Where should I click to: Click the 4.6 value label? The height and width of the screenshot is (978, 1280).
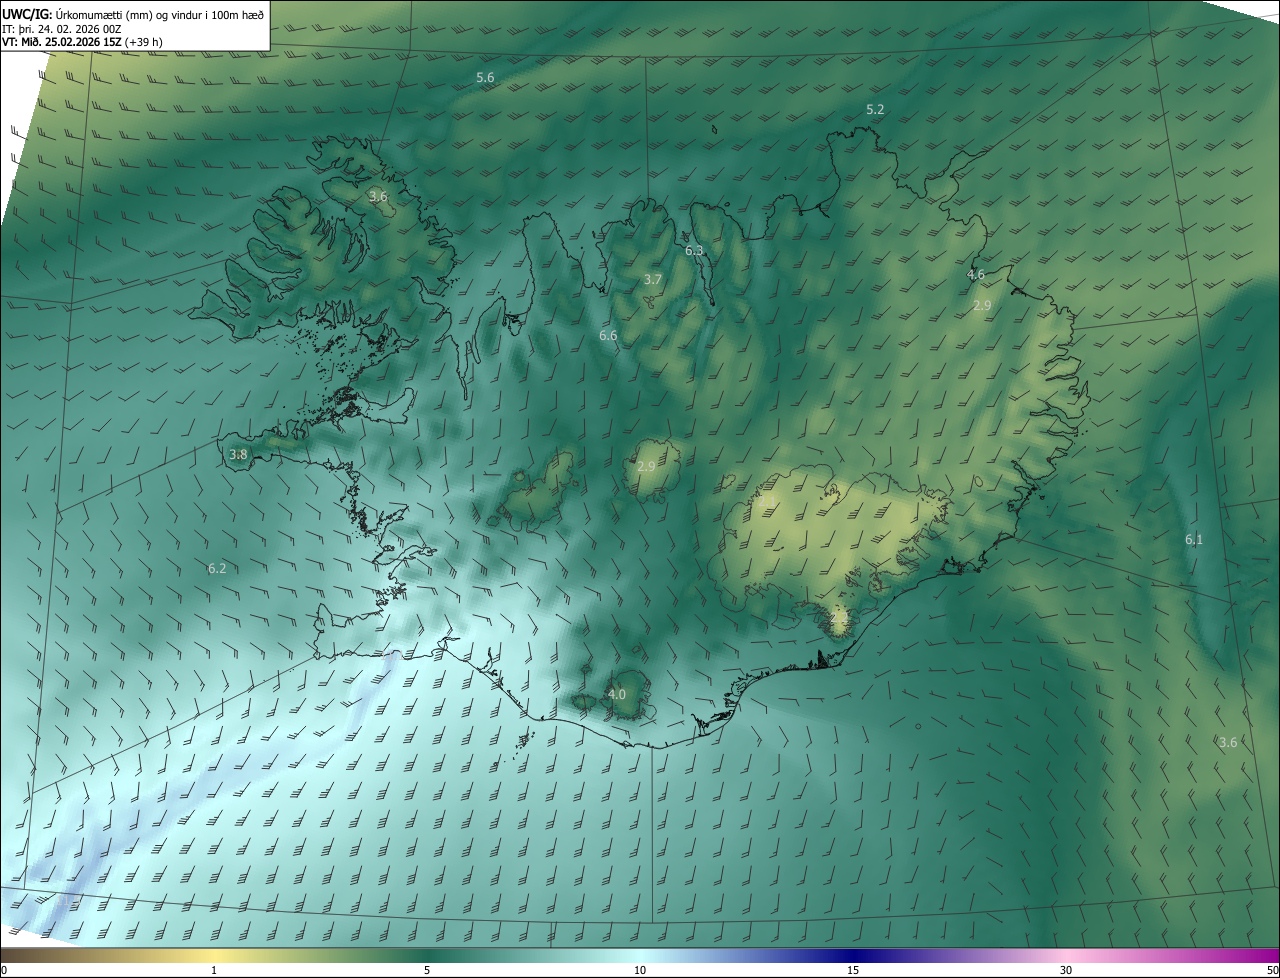[976, 274]
